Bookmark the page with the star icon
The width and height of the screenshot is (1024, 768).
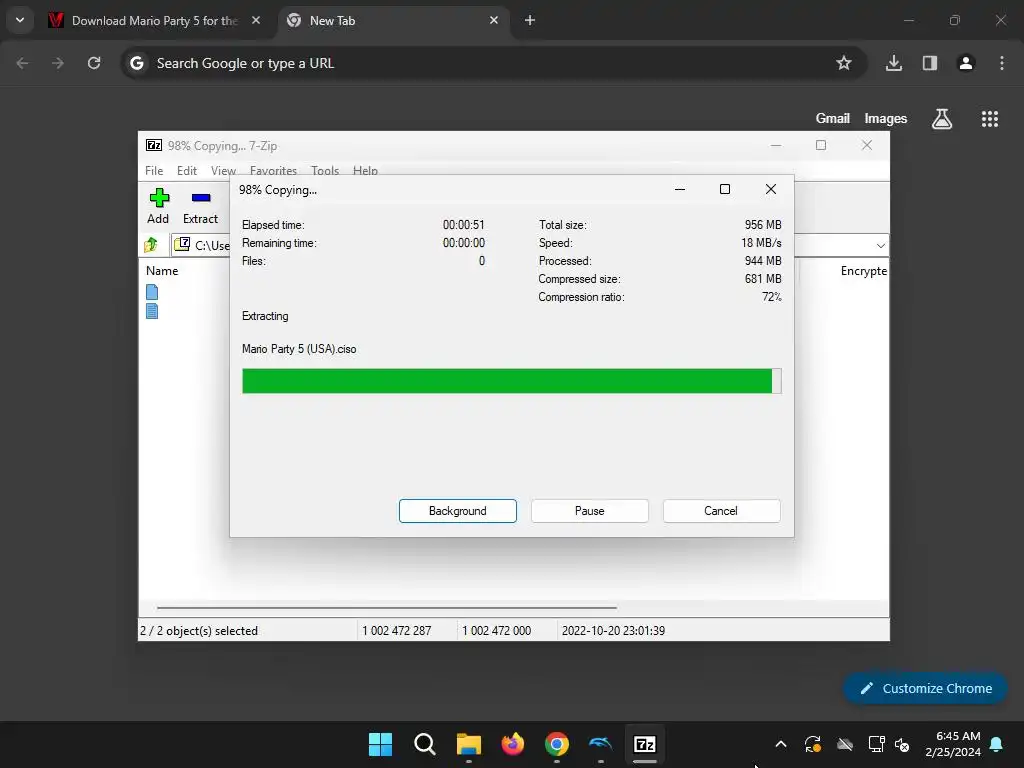point(844,63)
